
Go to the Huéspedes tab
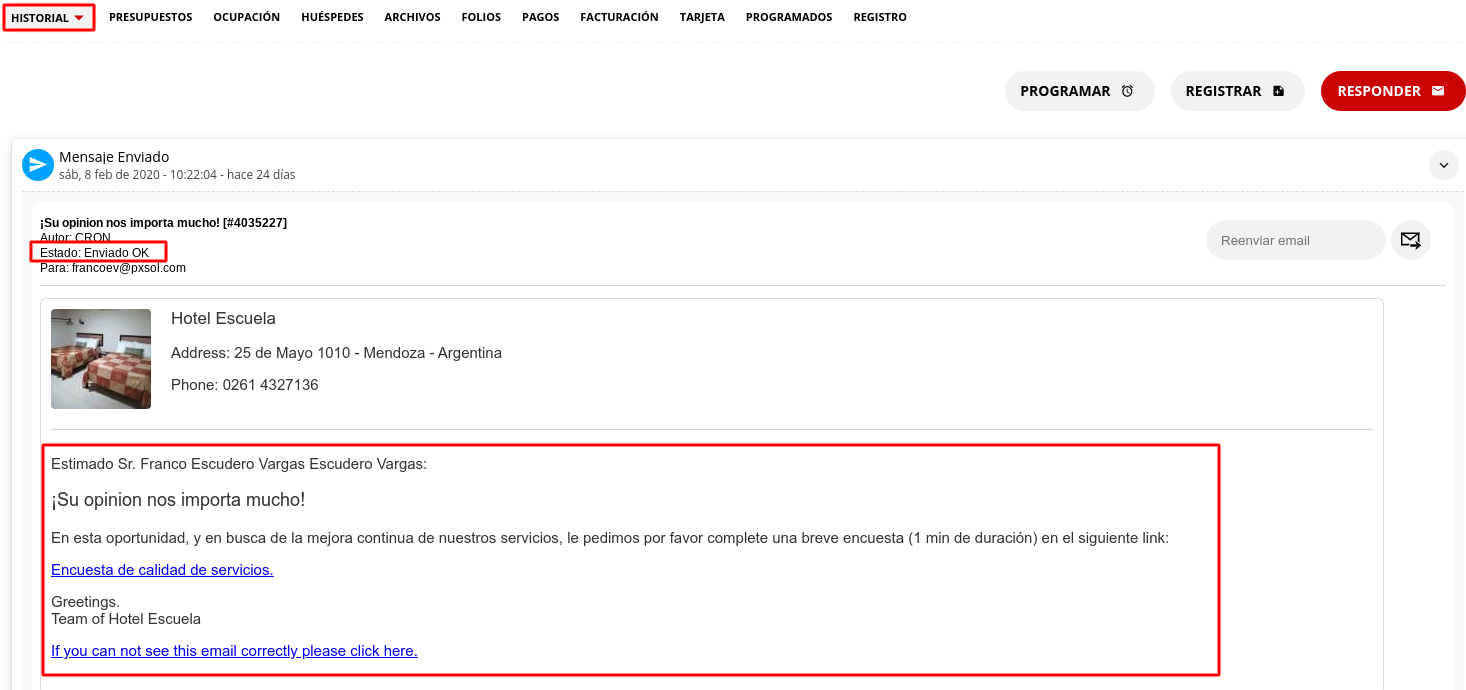(x=332, y=18)
